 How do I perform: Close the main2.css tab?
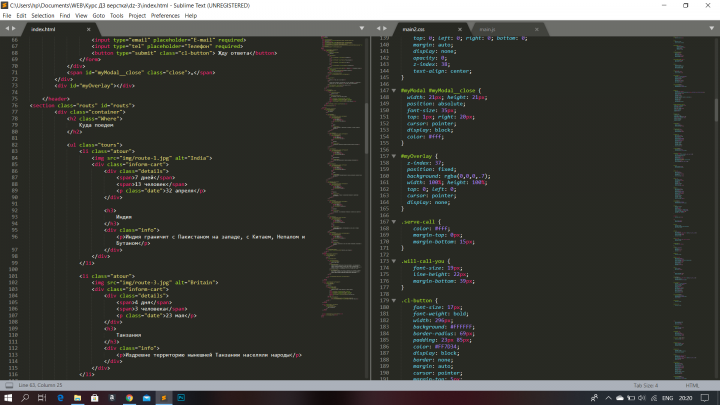[x=460, y=29]
